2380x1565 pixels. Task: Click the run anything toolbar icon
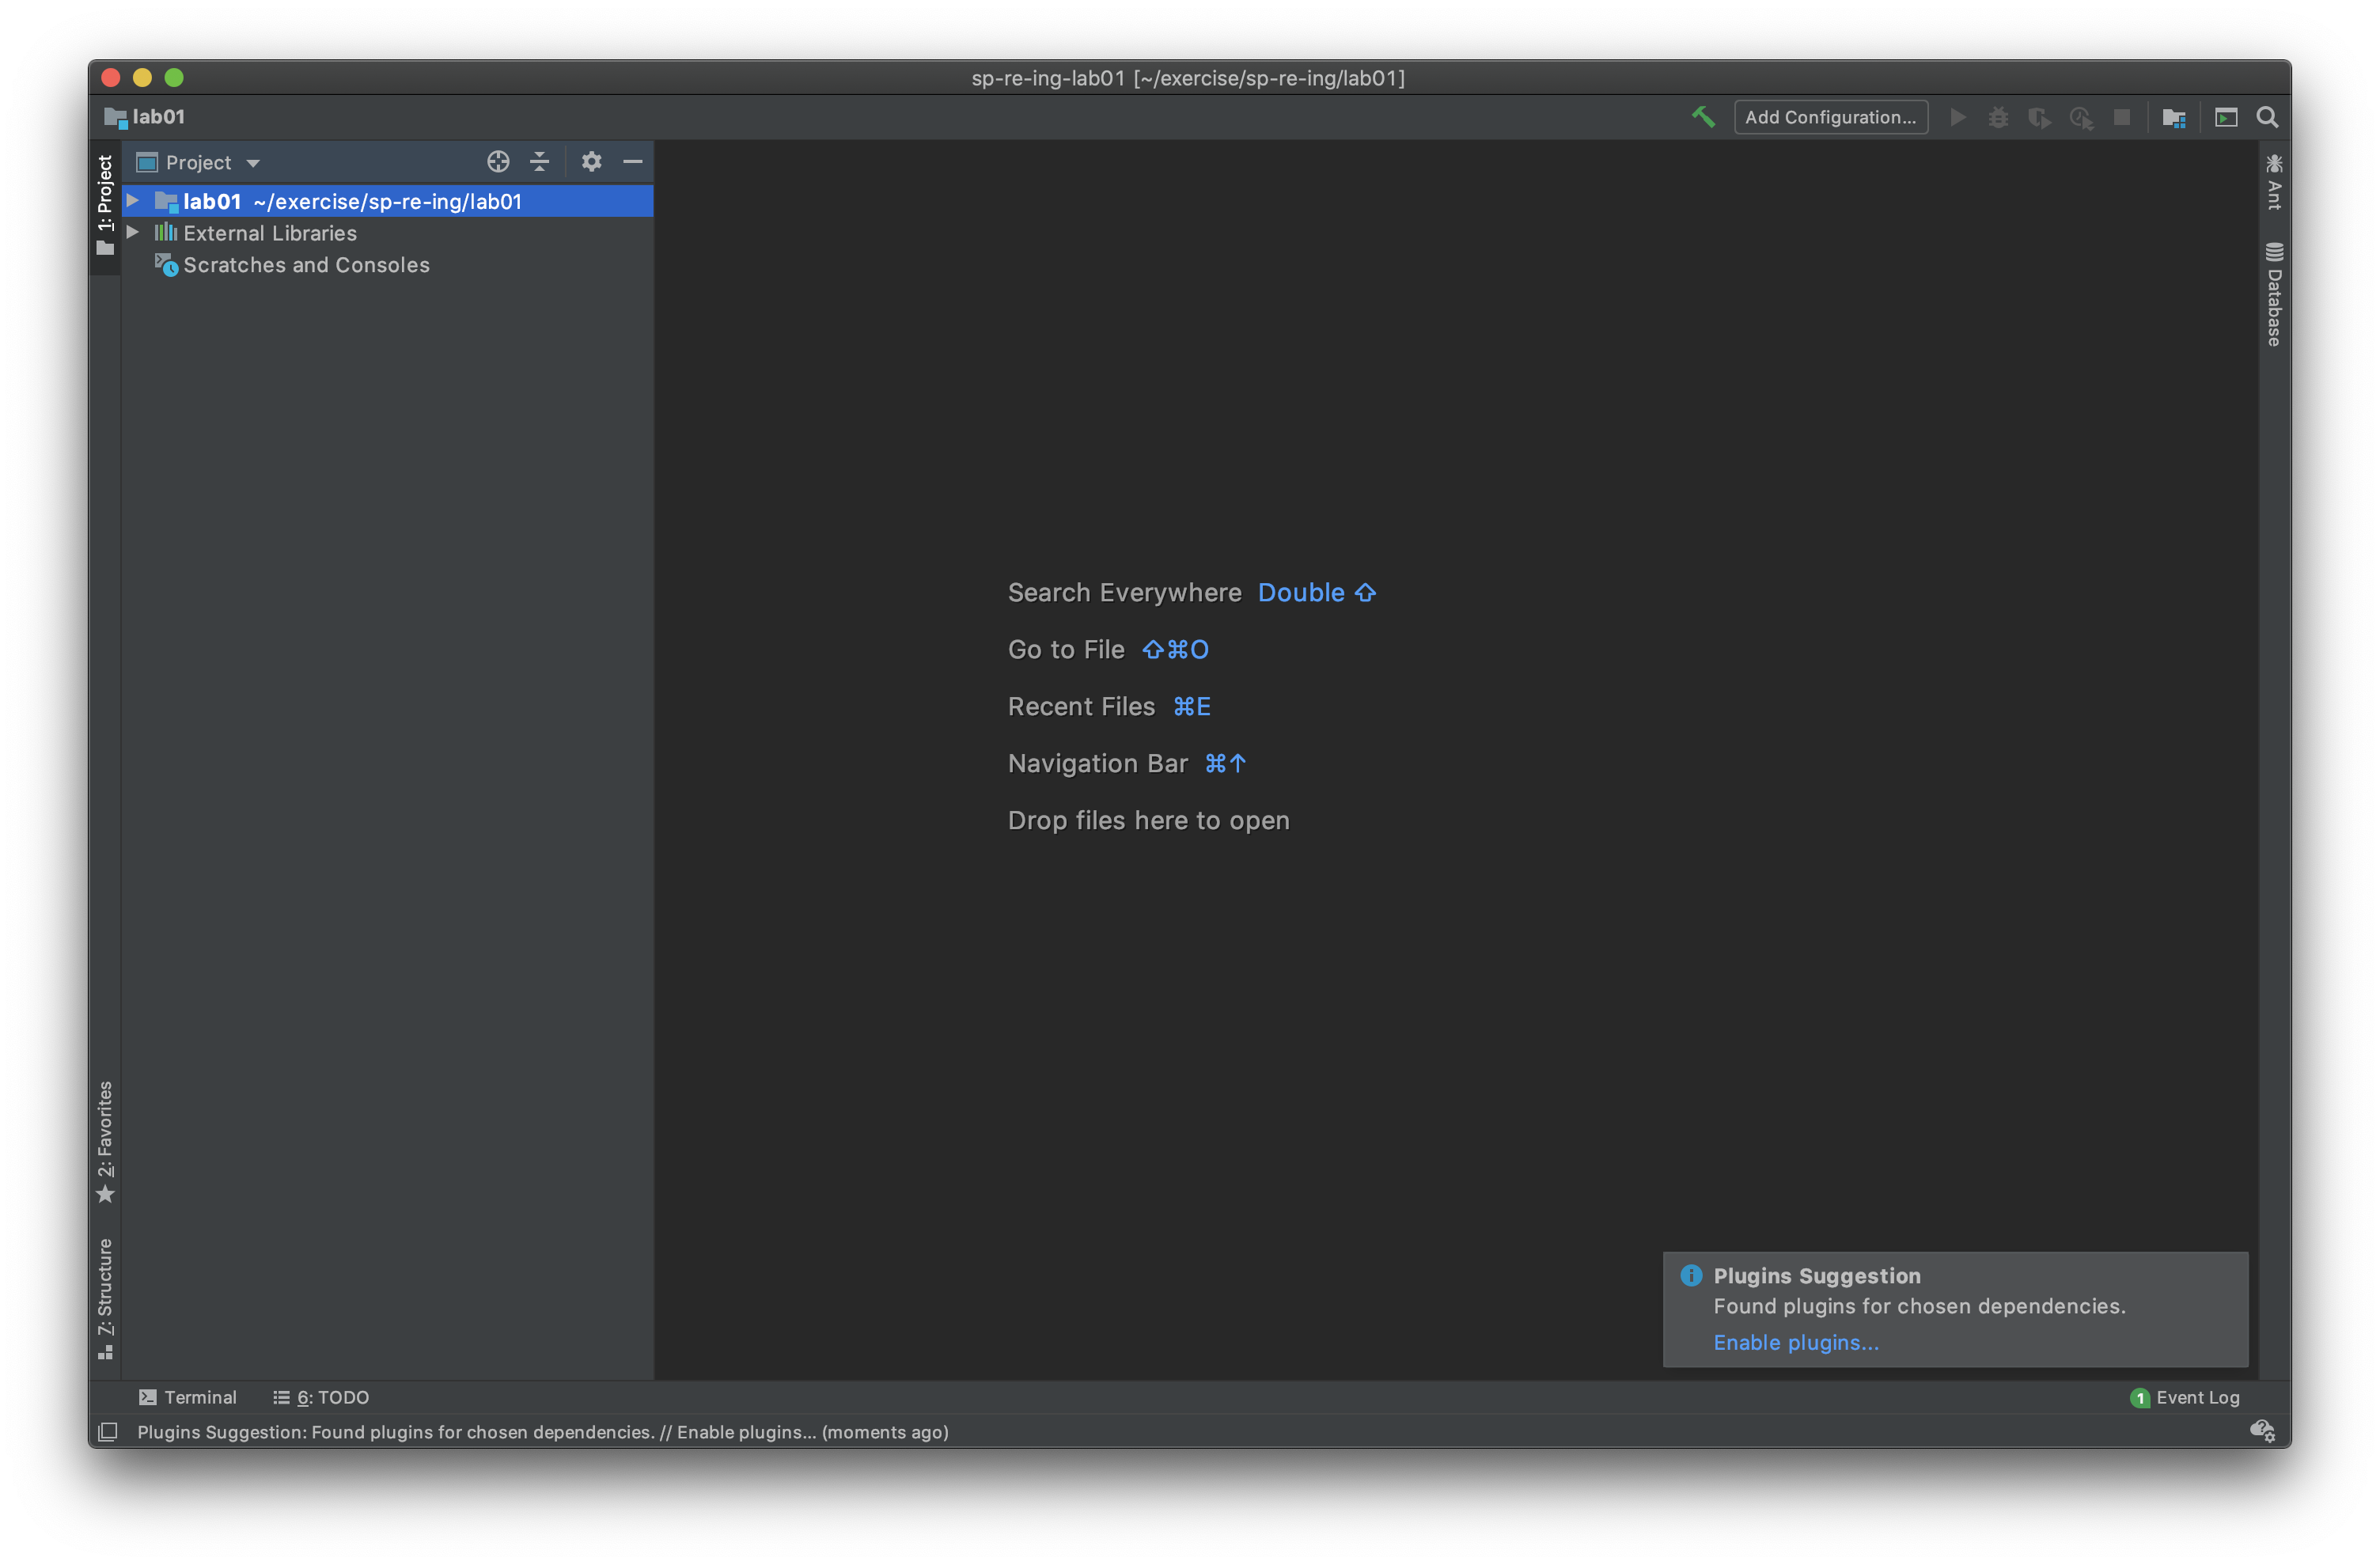coord(2226,118)
